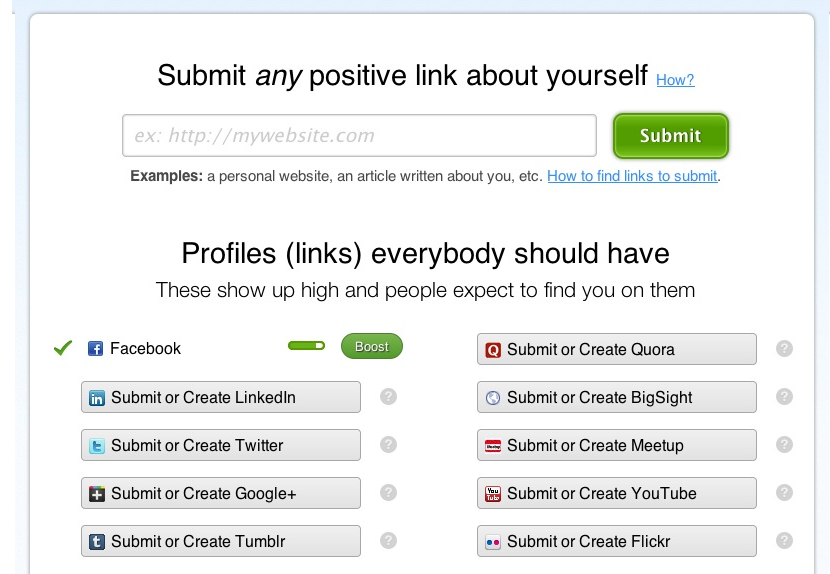
Task: Click Submit or Create YouTube button
Action: point(617,493)
